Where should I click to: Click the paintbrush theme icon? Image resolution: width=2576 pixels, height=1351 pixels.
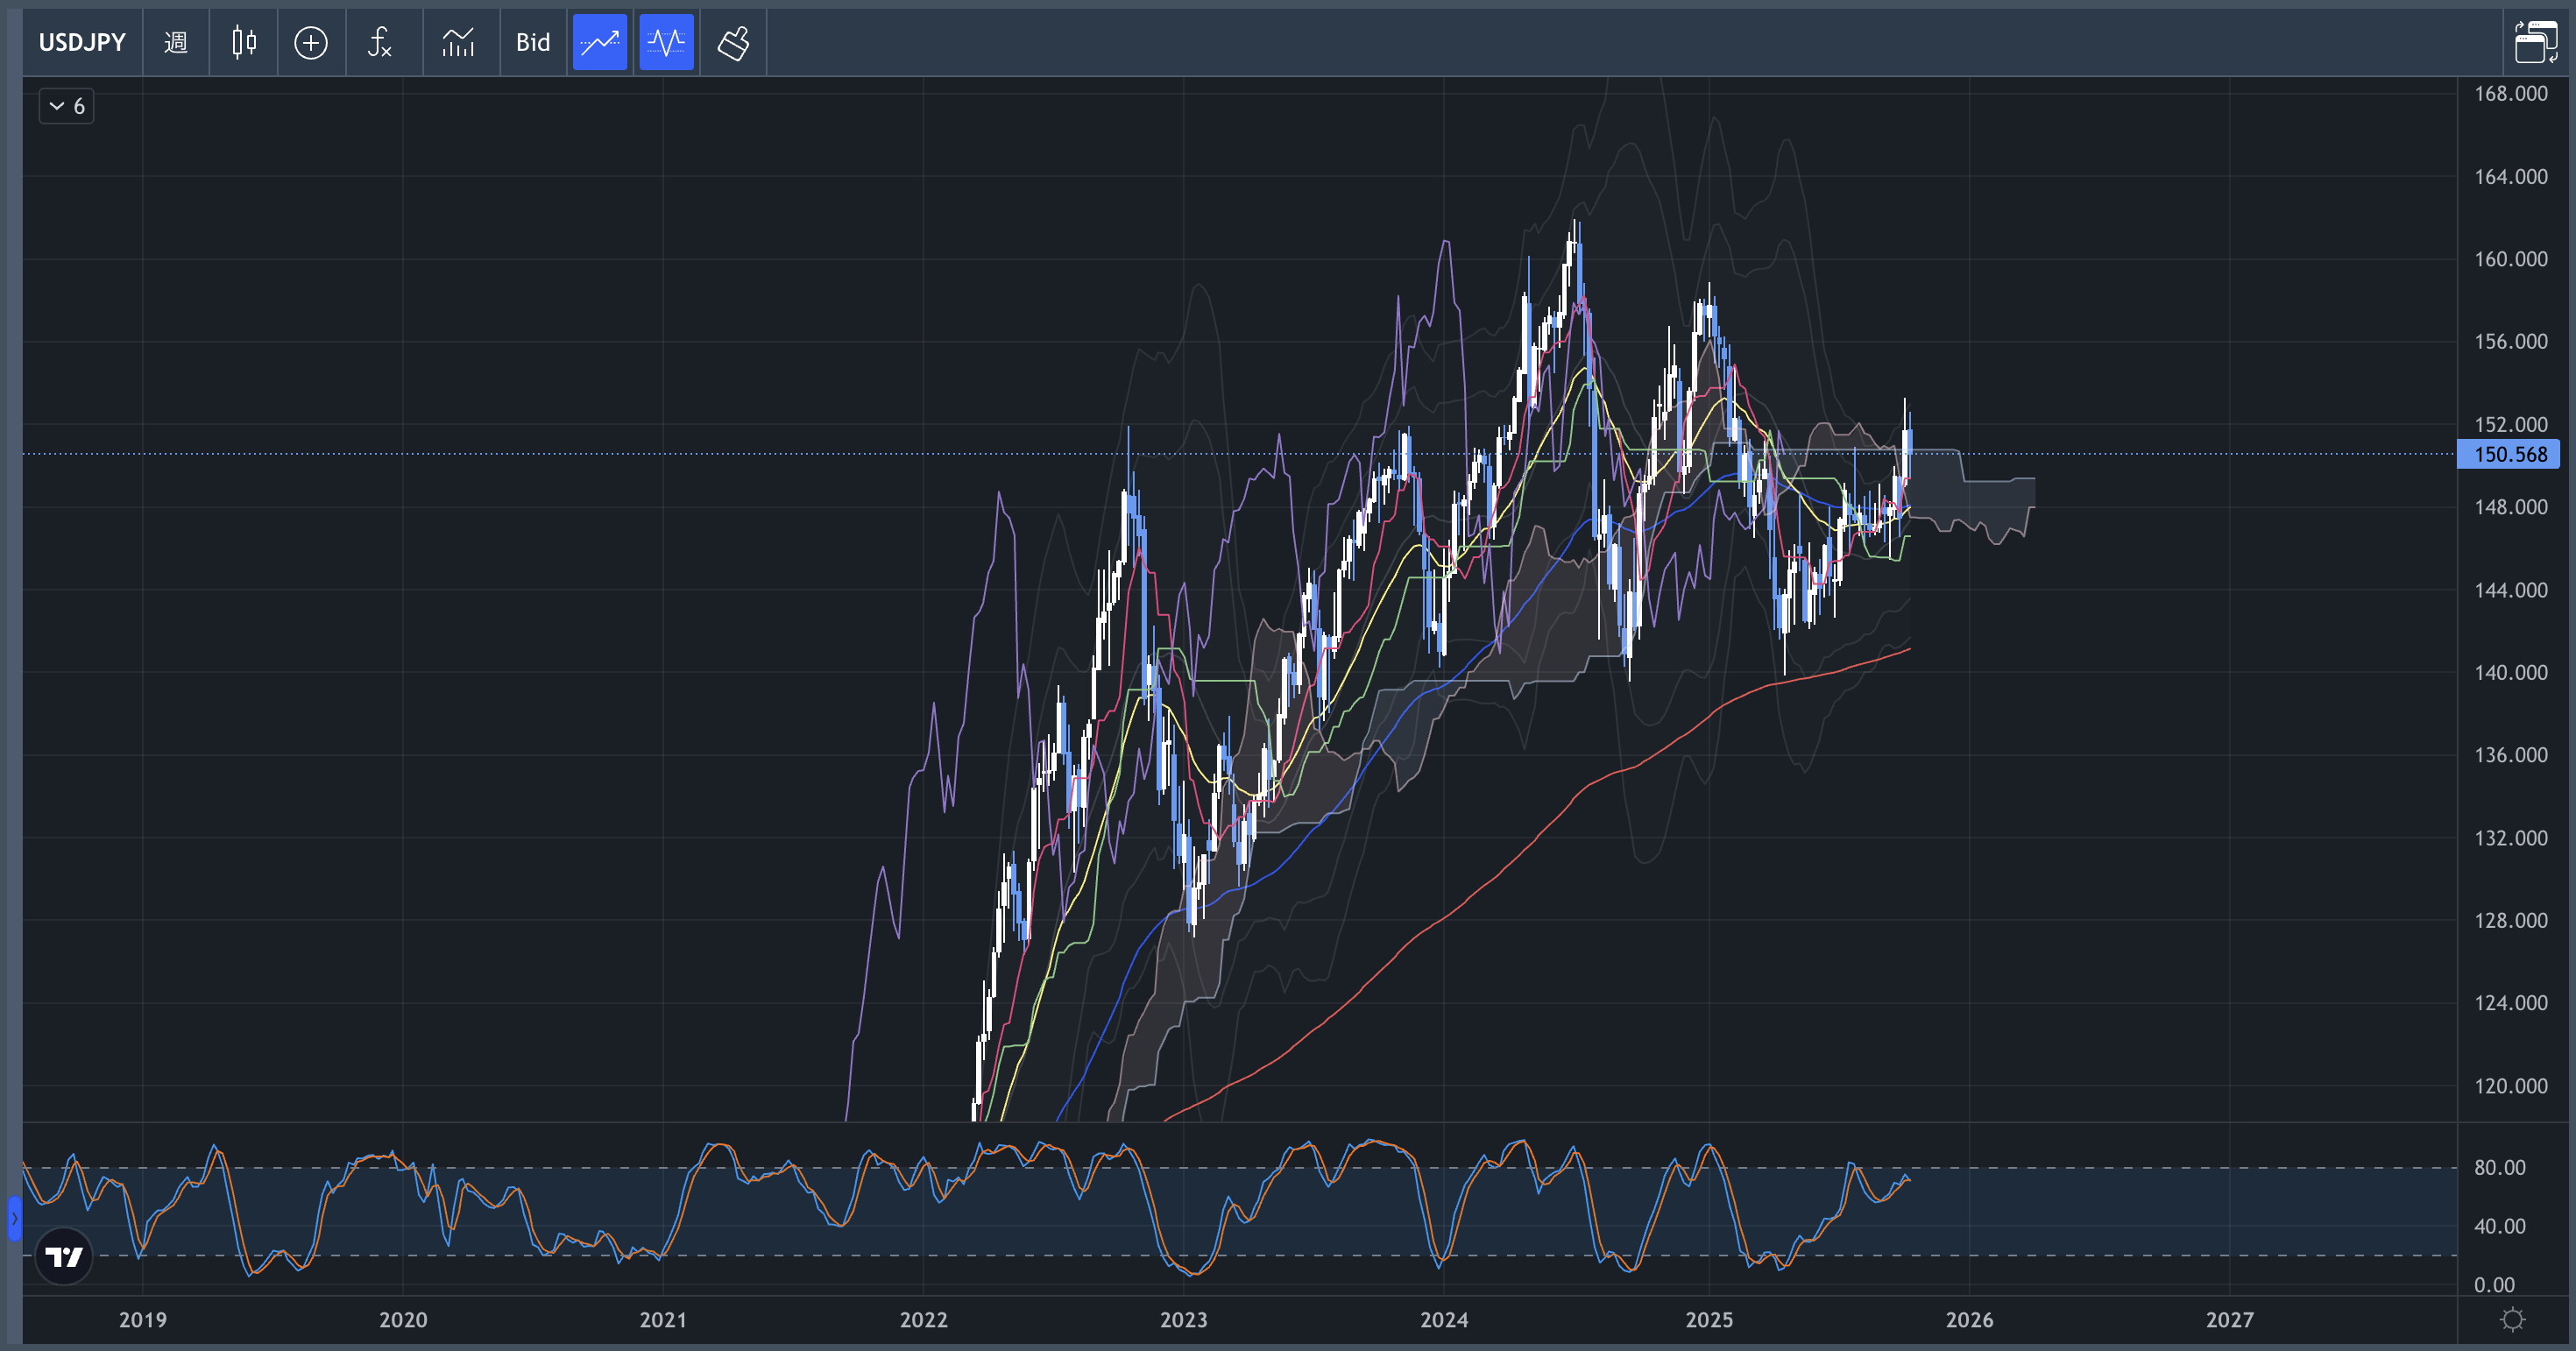[x=733, y=42]
